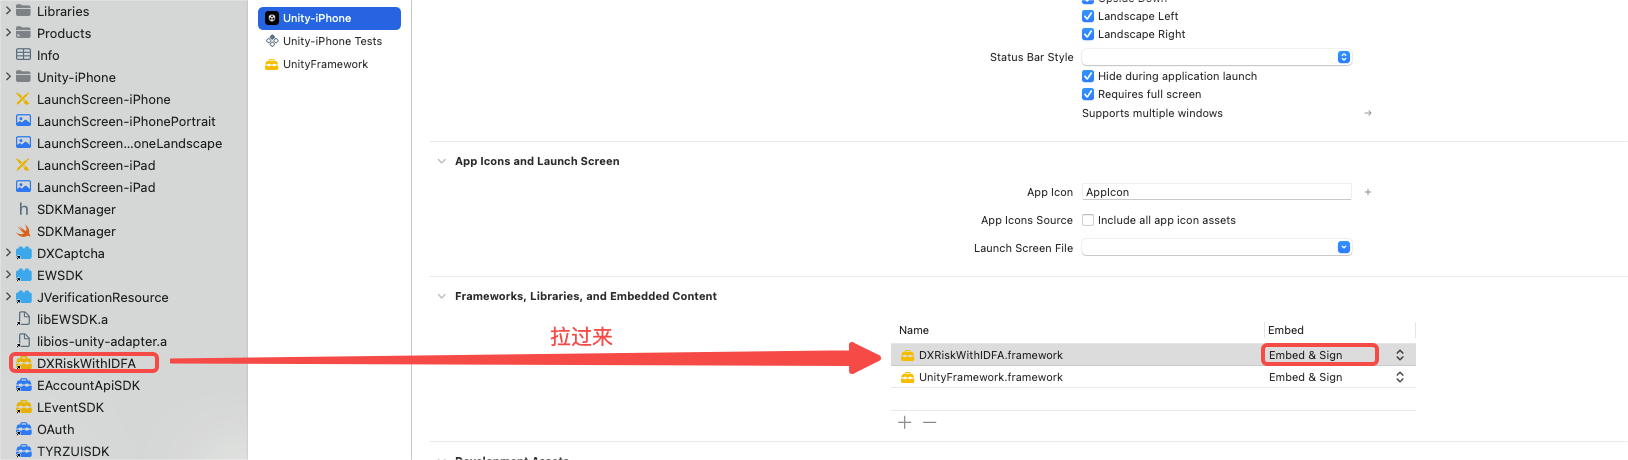Click inside the App Icon text field
Viewport: 1628px width, 460px height.
[1217, 192]
